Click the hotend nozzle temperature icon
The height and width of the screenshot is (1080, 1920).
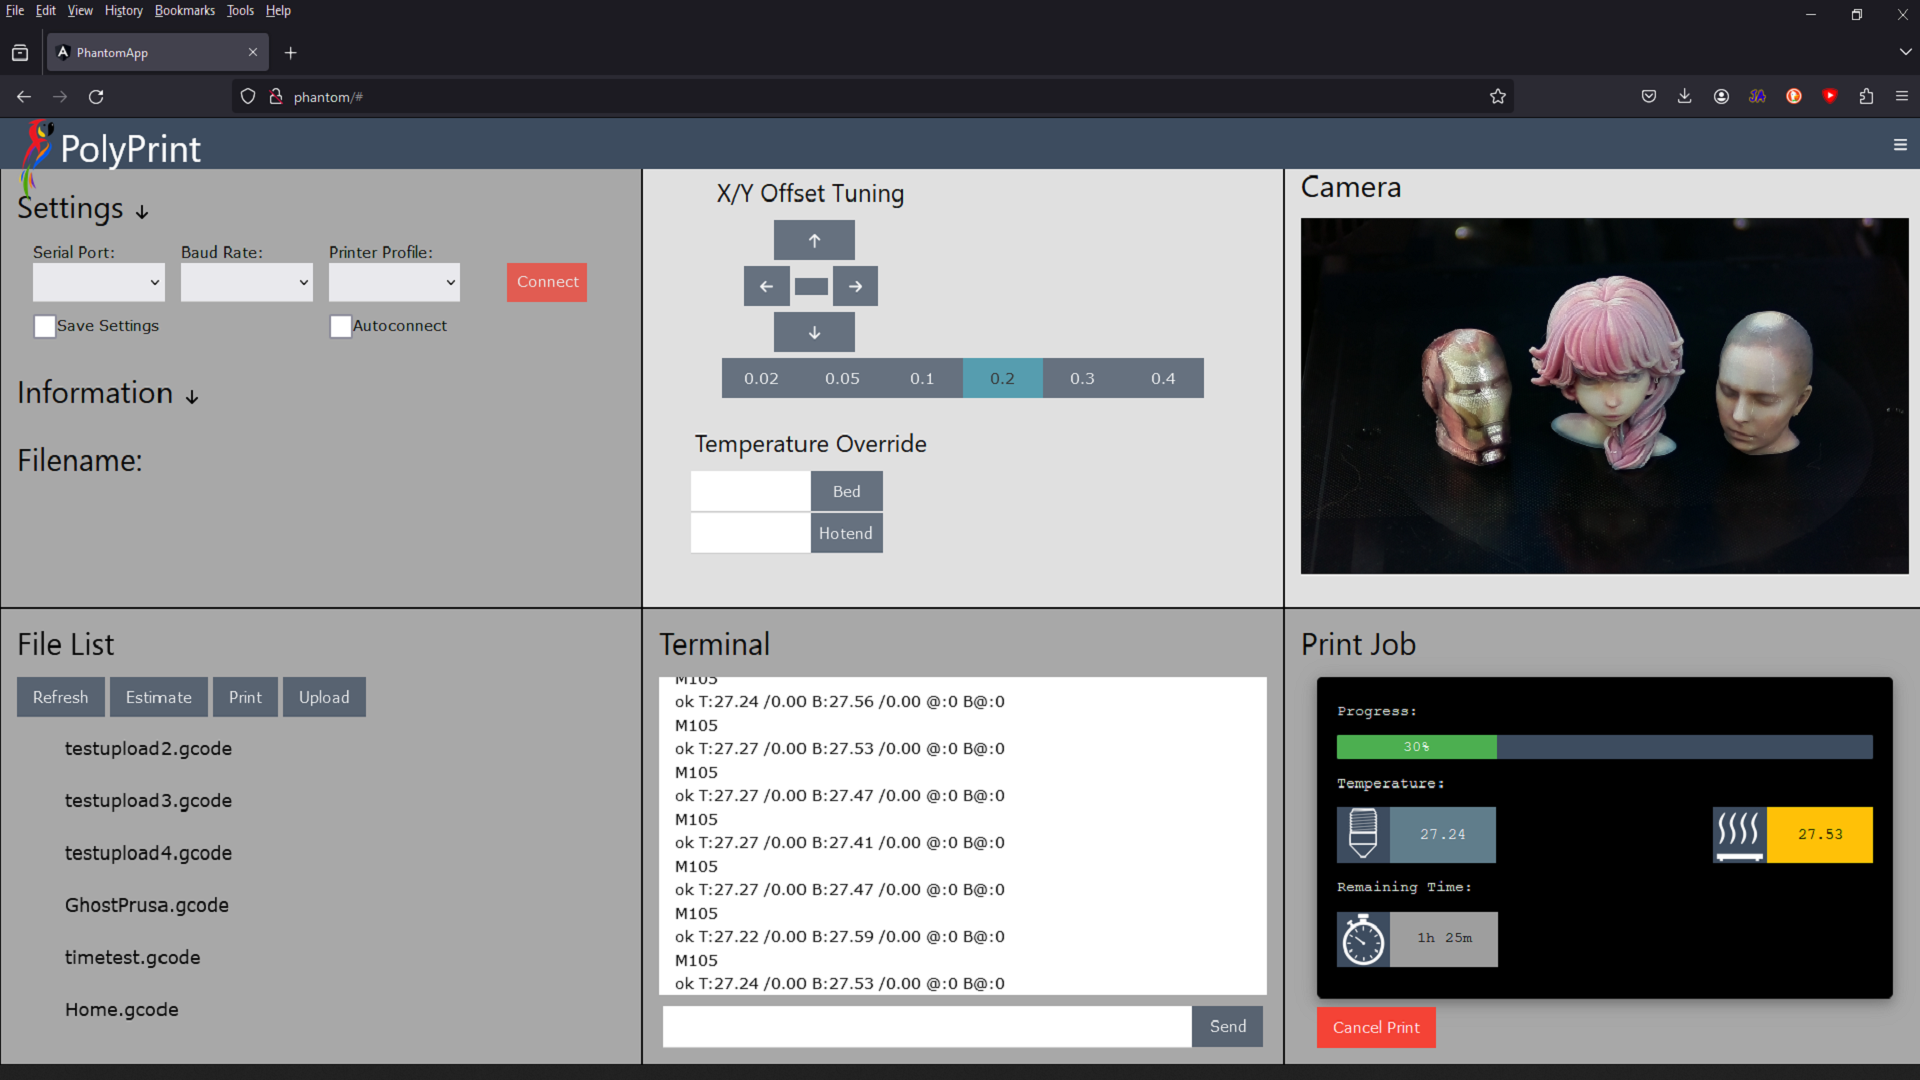point(1362,834)
